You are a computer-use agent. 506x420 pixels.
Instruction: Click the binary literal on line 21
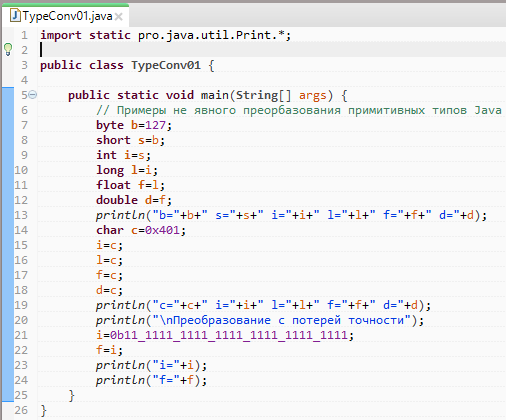(229, 335)
